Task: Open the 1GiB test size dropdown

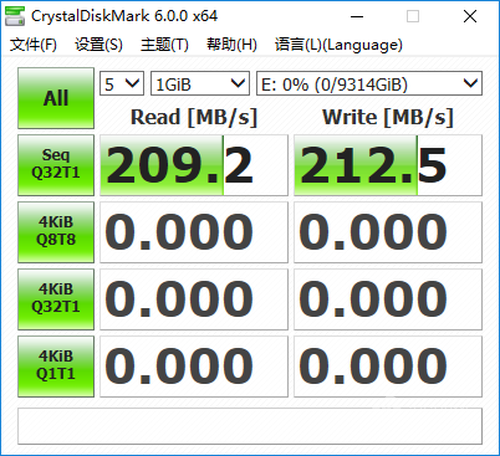Action: tap(200, 83)
